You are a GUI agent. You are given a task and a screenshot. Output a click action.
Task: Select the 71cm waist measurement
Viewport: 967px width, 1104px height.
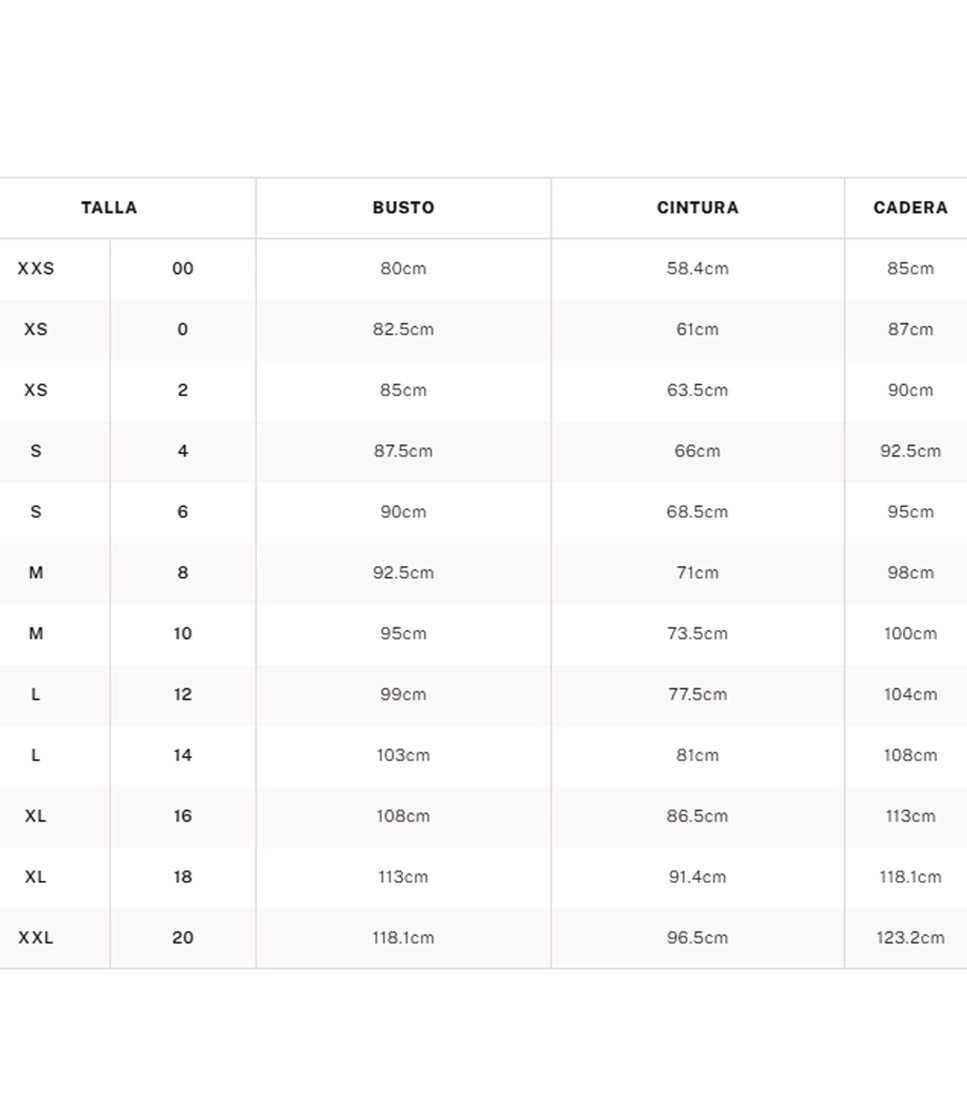[x=697, y=573]
